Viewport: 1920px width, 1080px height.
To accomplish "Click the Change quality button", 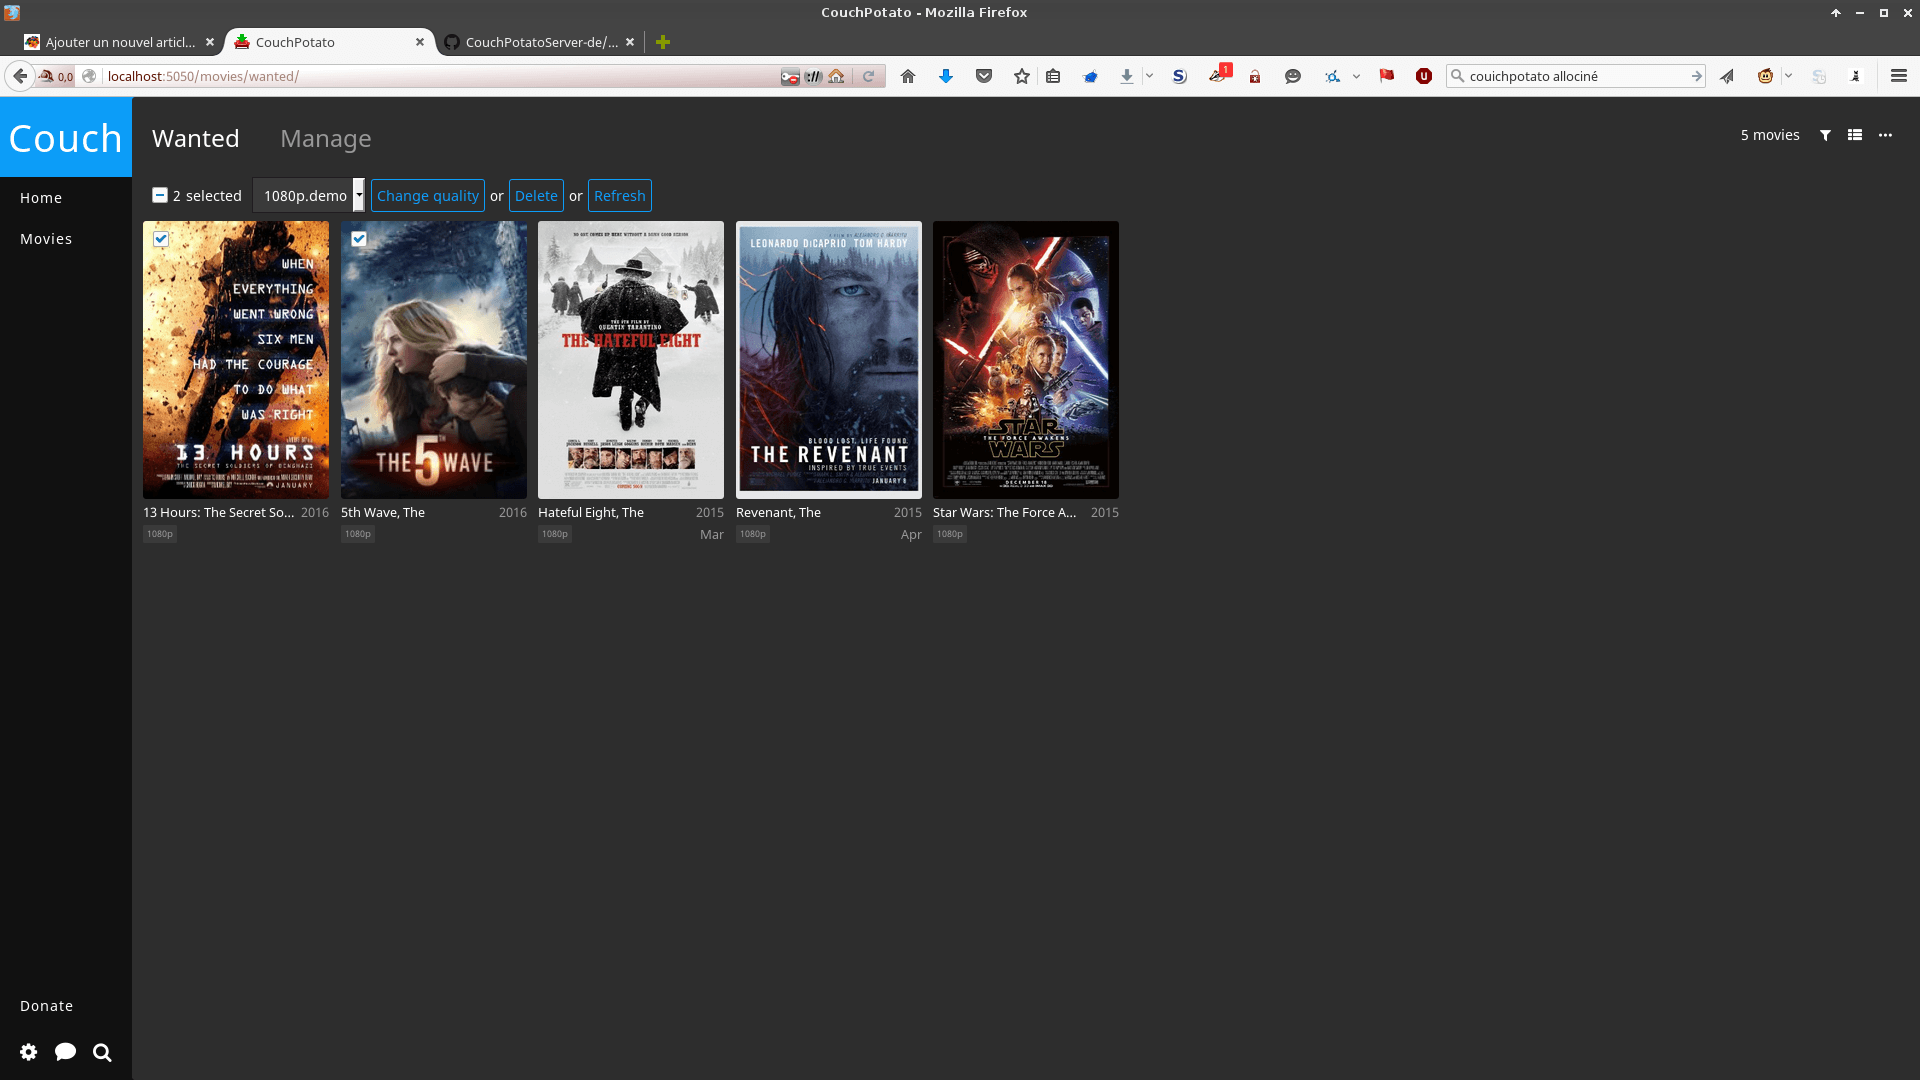I will 428,196.
